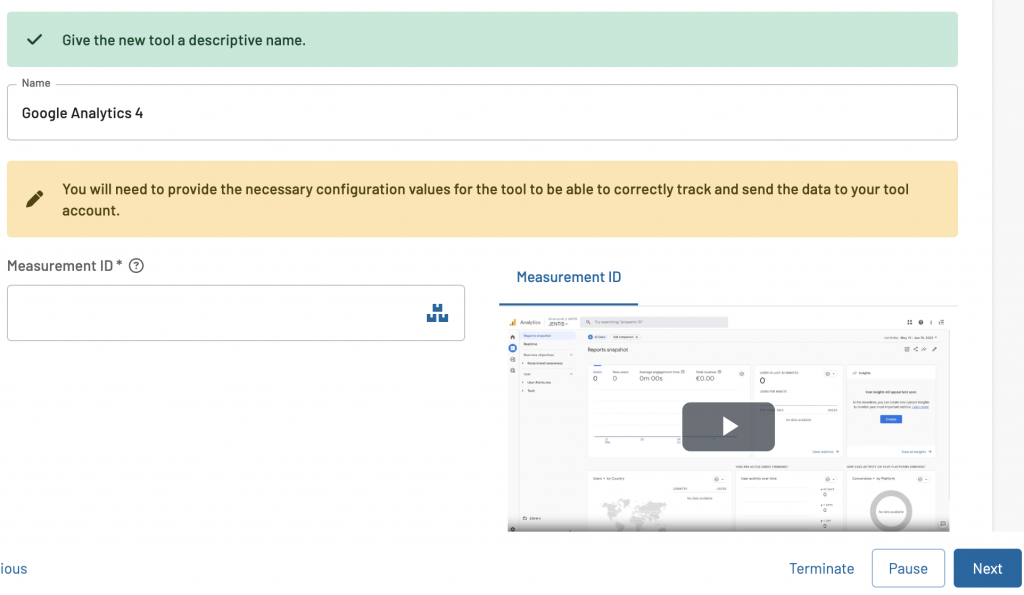Click 'Give the new tool a descriptive name.' text
Image resolution: width=1024 pixels, height=595 pixels.
[x=184, y=40]
